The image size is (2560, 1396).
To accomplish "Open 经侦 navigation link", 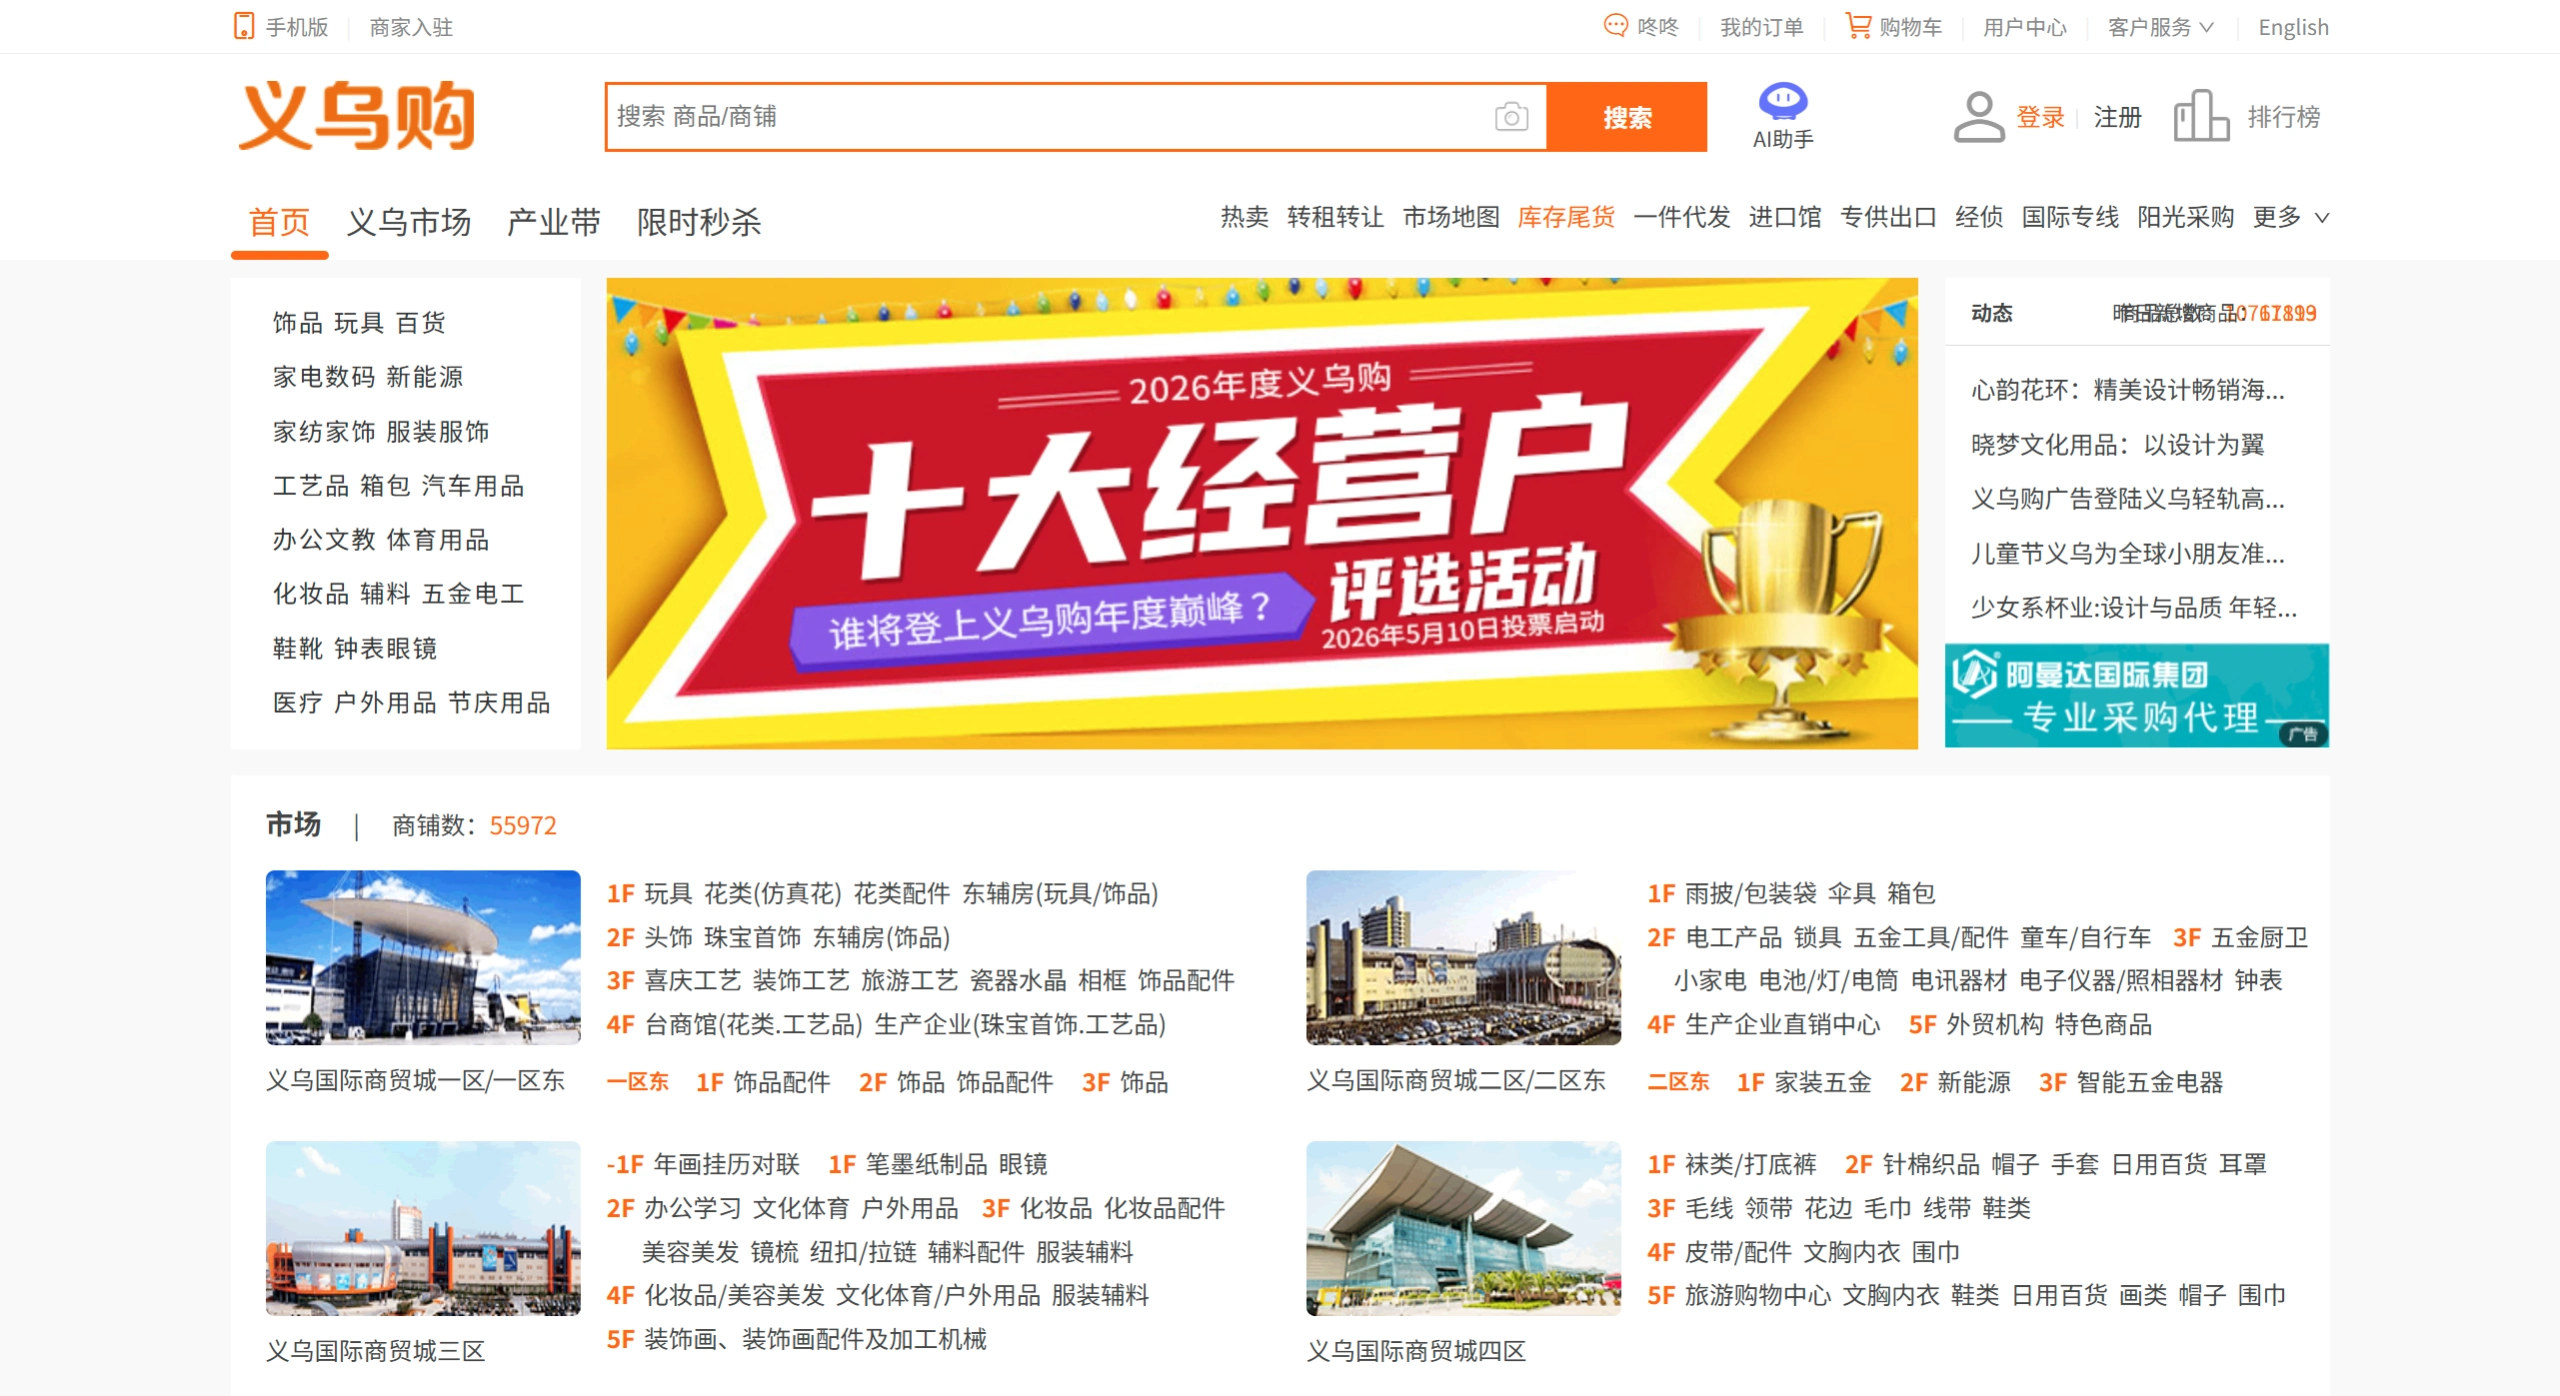I will pyautogui.click(x=1979, y=217).
